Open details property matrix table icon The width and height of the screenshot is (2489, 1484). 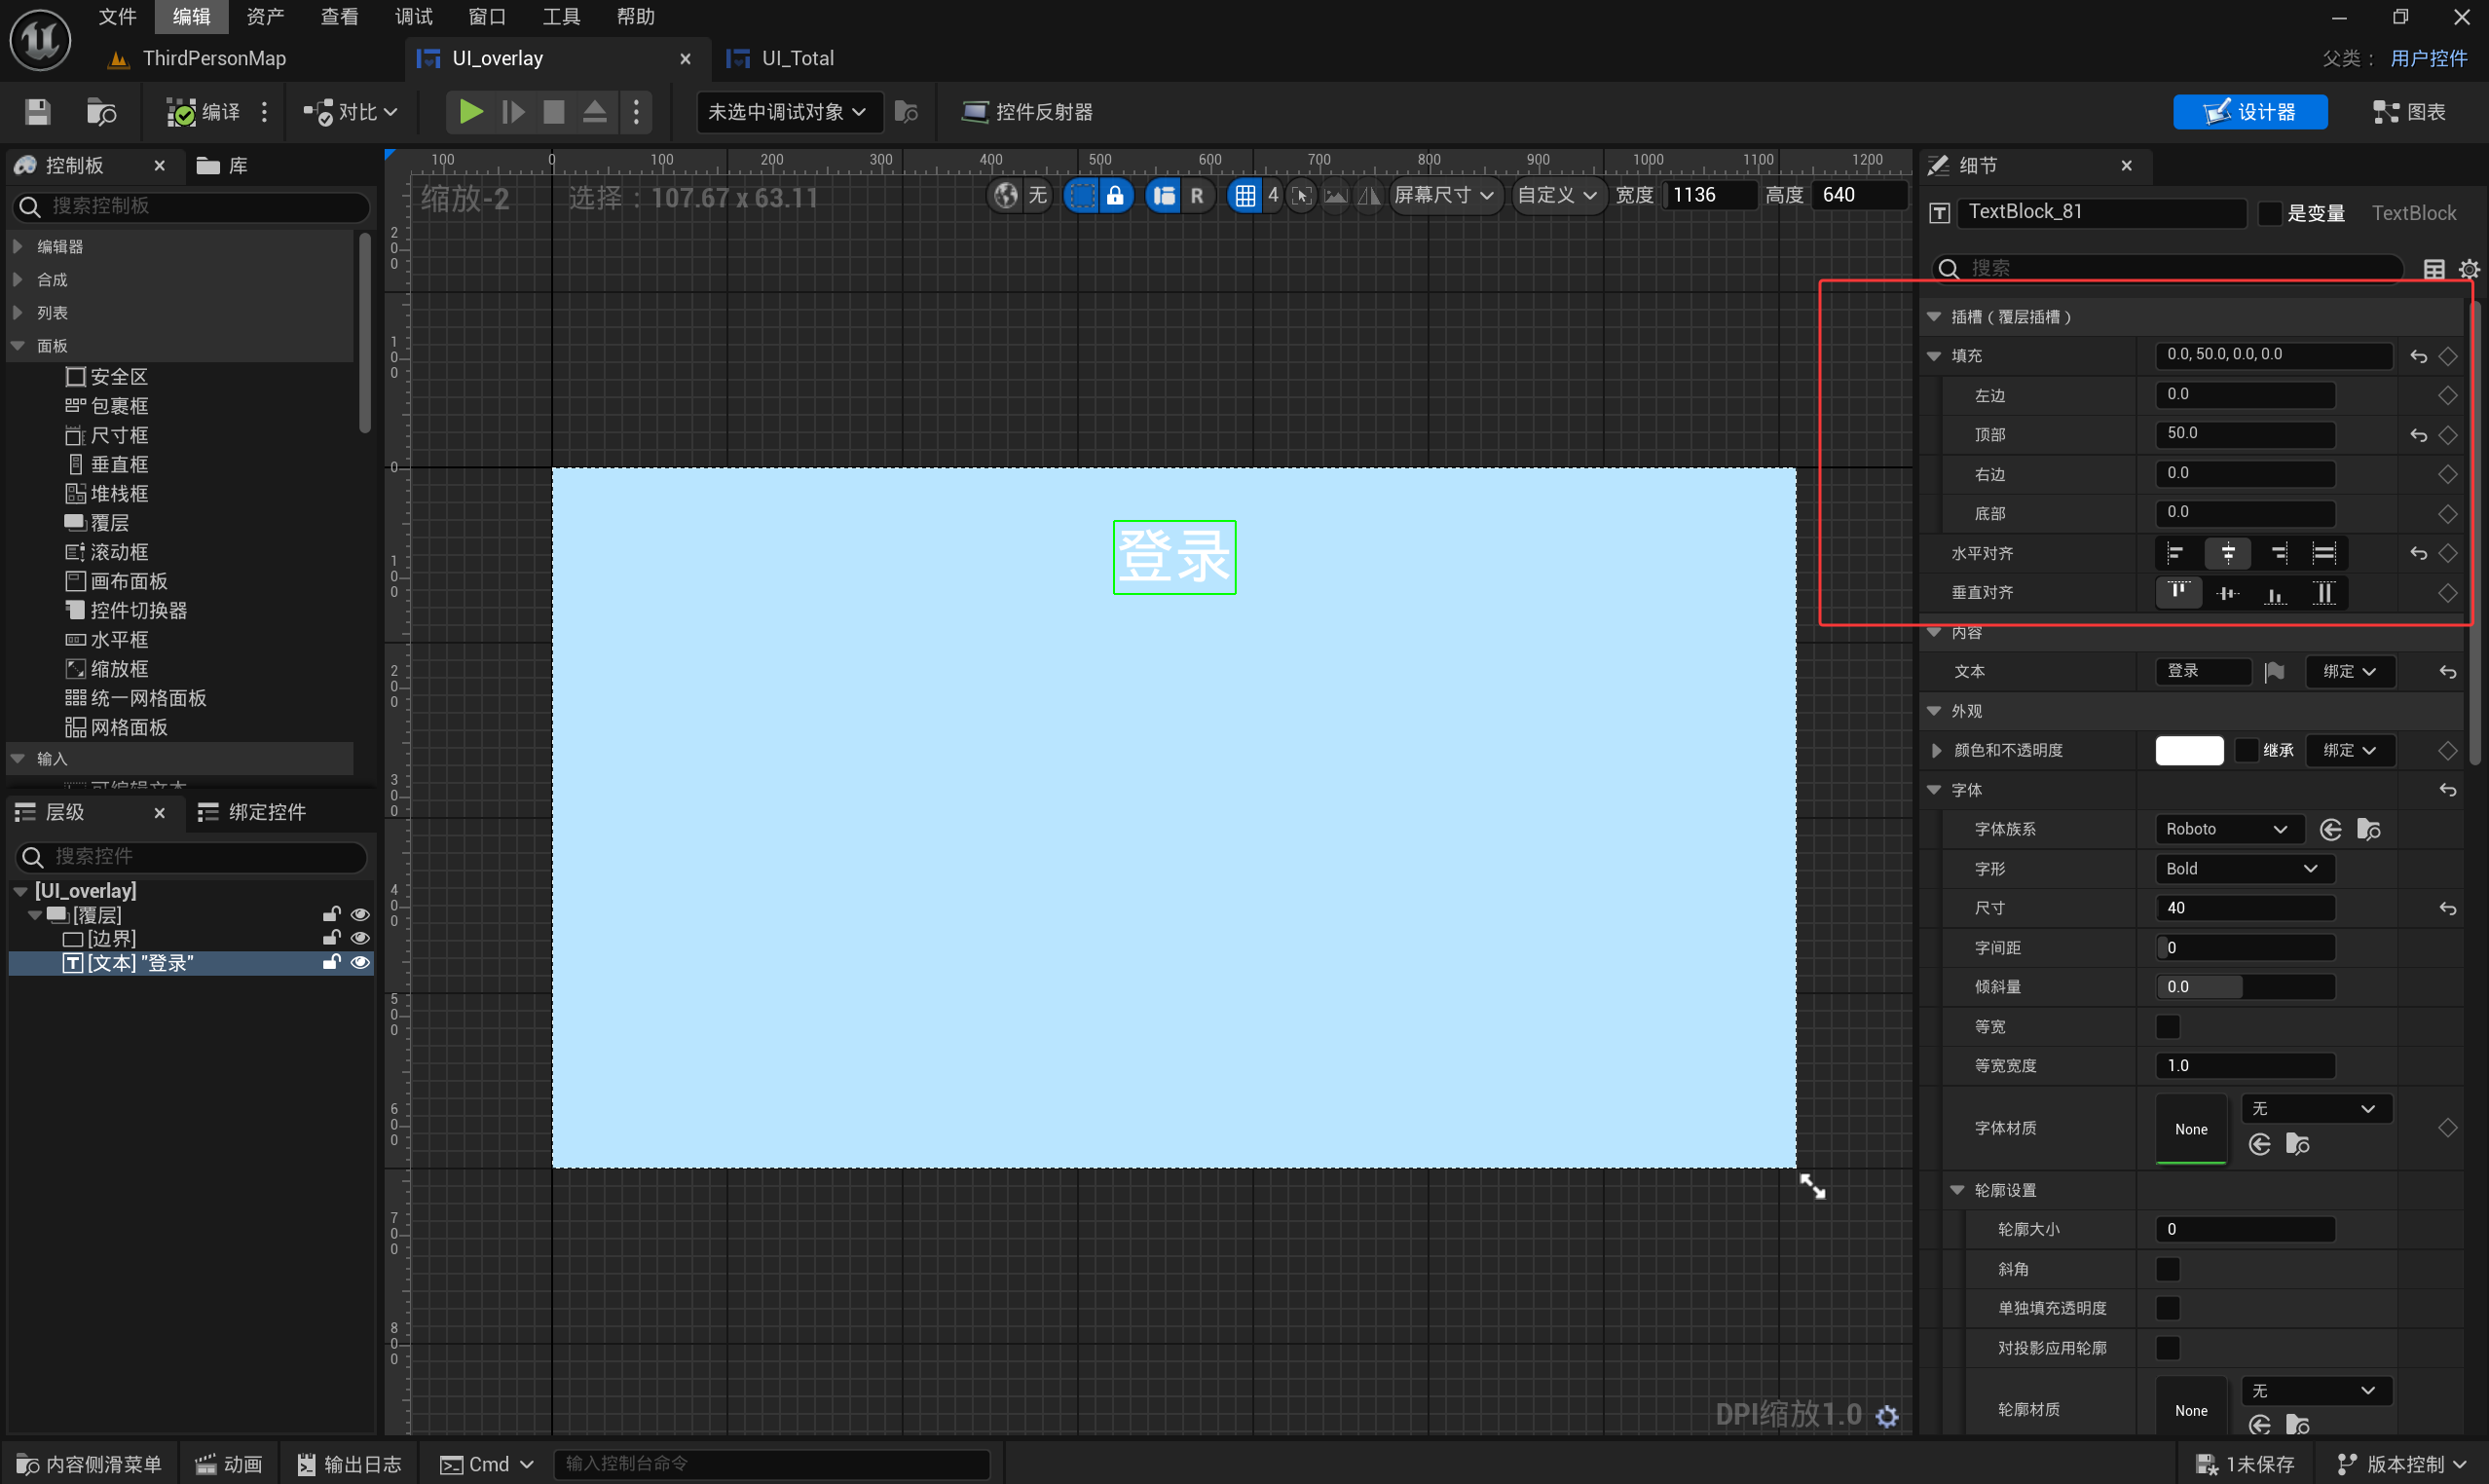coord(2434,268)
